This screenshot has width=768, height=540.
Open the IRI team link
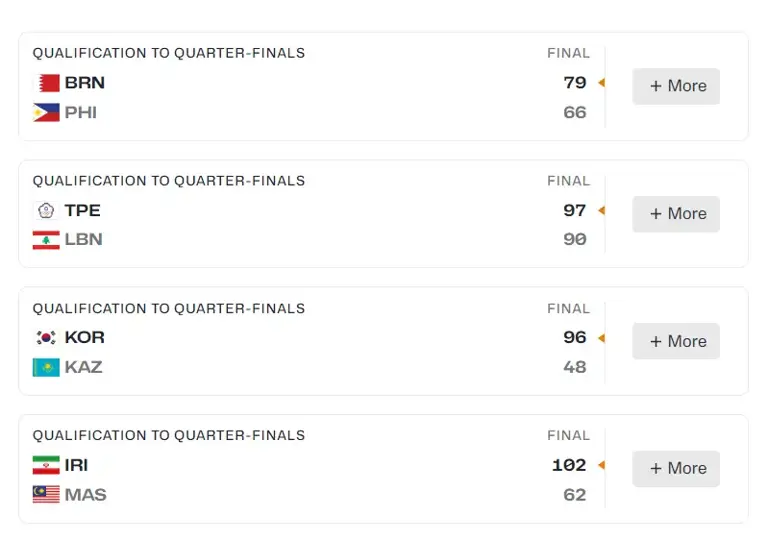[77, 465]
